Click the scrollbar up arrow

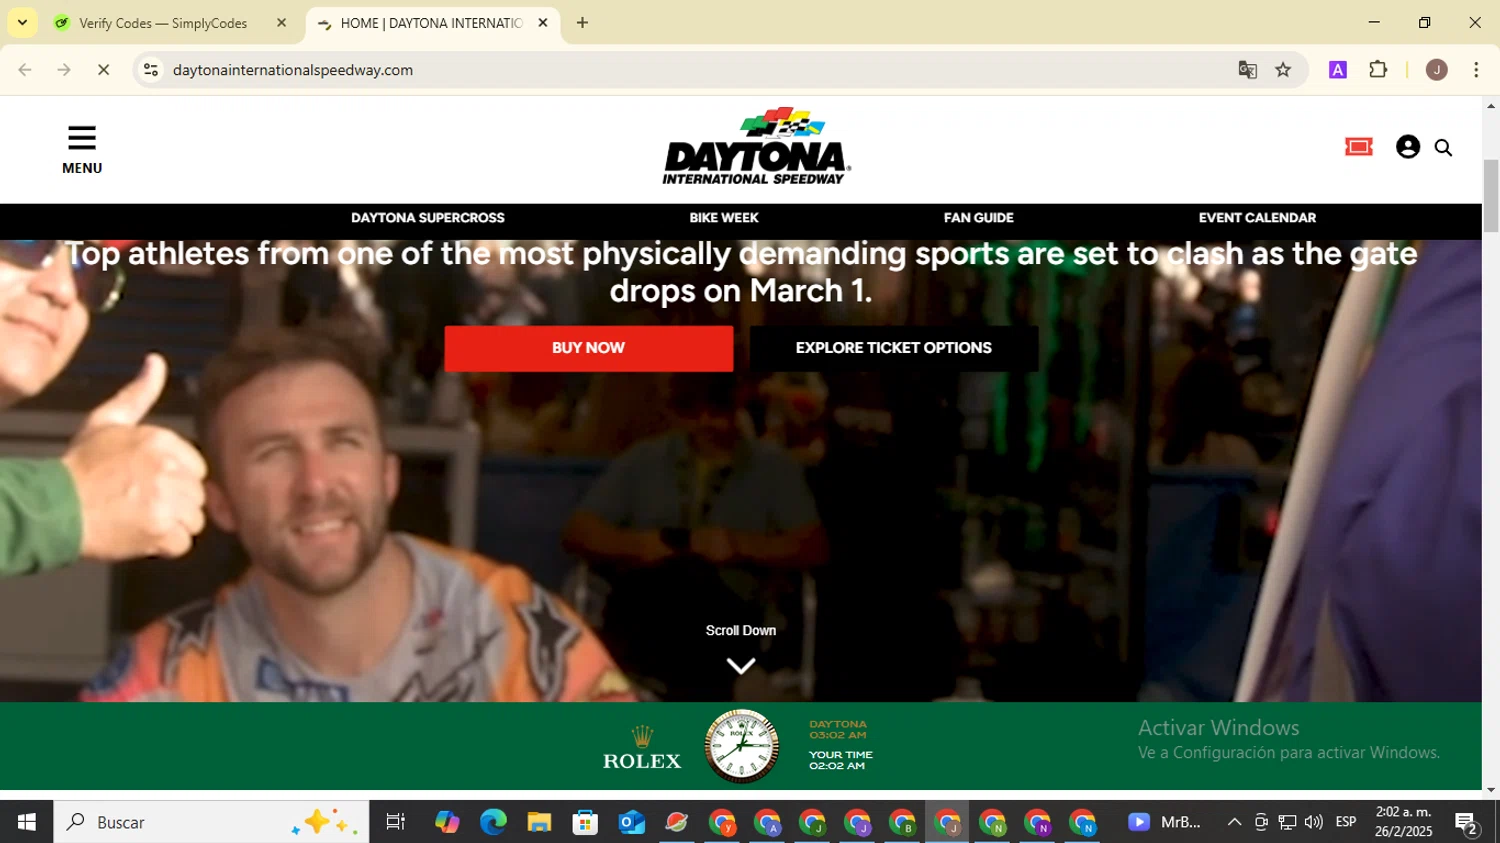pyautogui.click(x=1491, y=105)
